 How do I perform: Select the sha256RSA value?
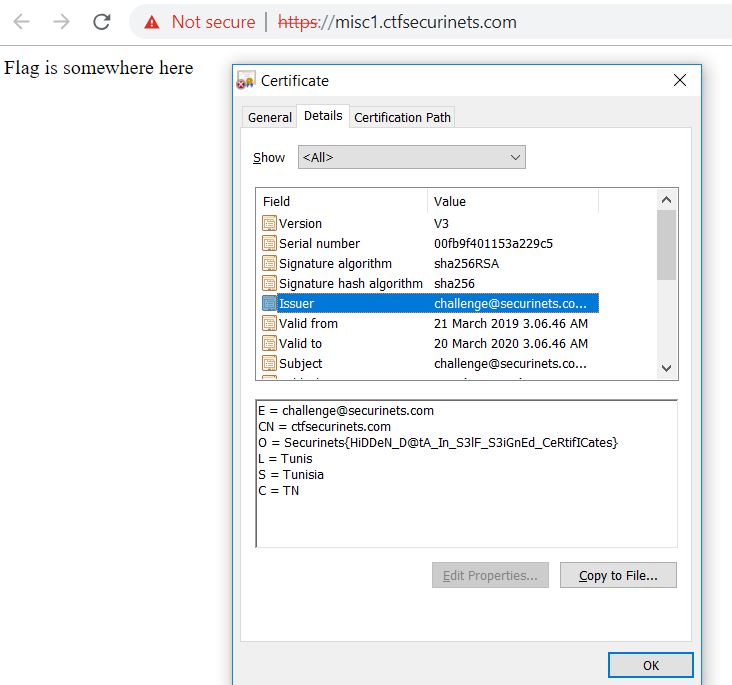(466, 263)
